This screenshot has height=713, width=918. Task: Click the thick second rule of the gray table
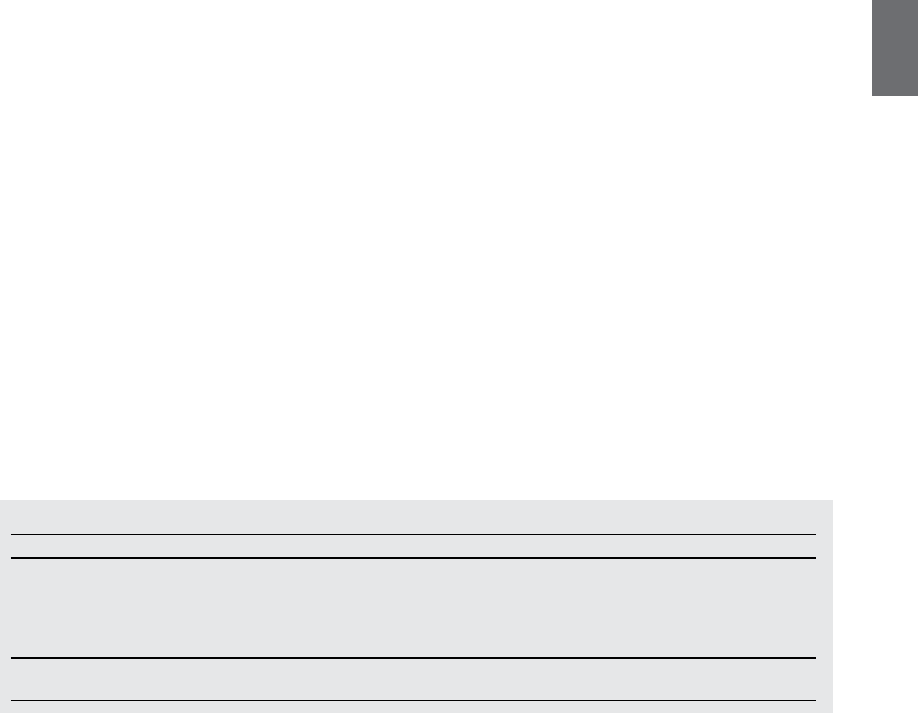(x=413, y=558)
